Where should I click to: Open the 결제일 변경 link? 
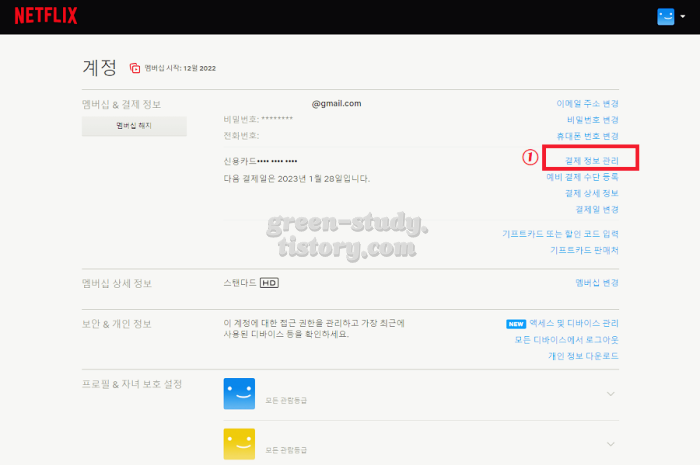pos(597,209)
